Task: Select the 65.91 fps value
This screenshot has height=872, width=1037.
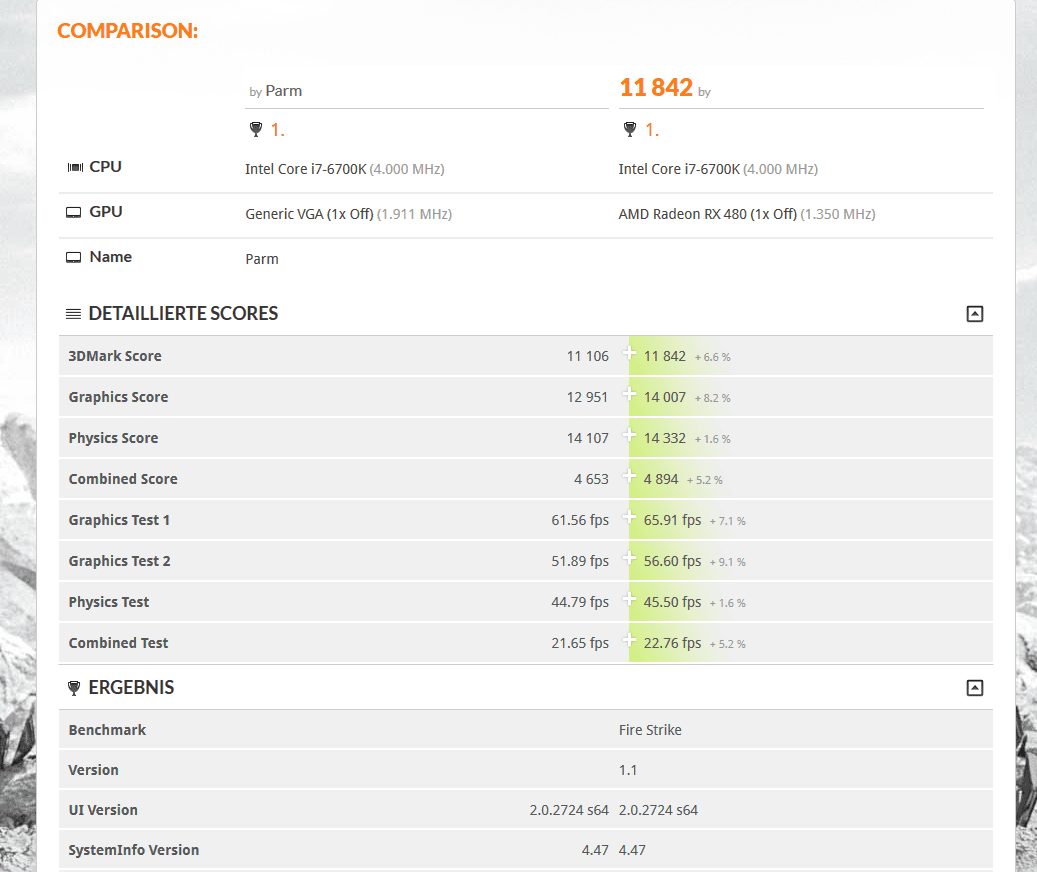Action: coord(673,520)
